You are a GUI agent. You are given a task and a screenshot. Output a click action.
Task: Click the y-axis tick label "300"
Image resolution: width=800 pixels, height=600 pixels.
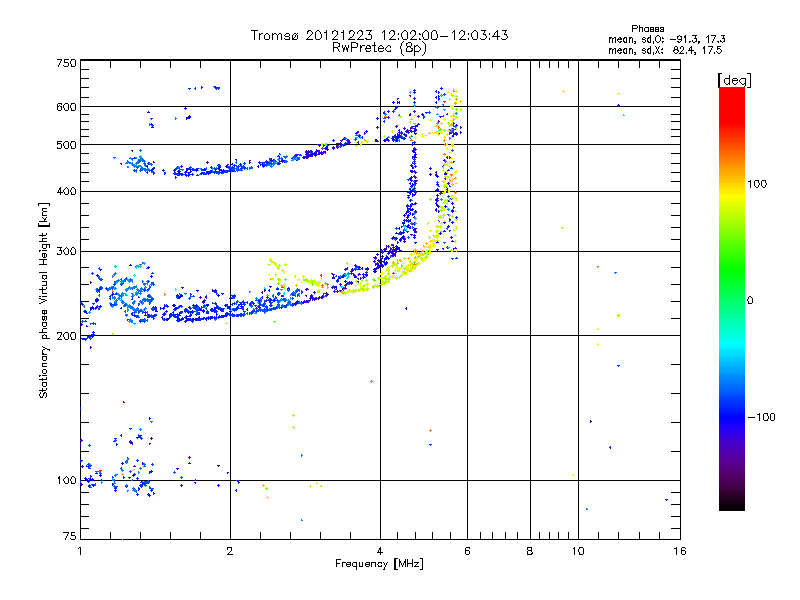click(66, 251)
